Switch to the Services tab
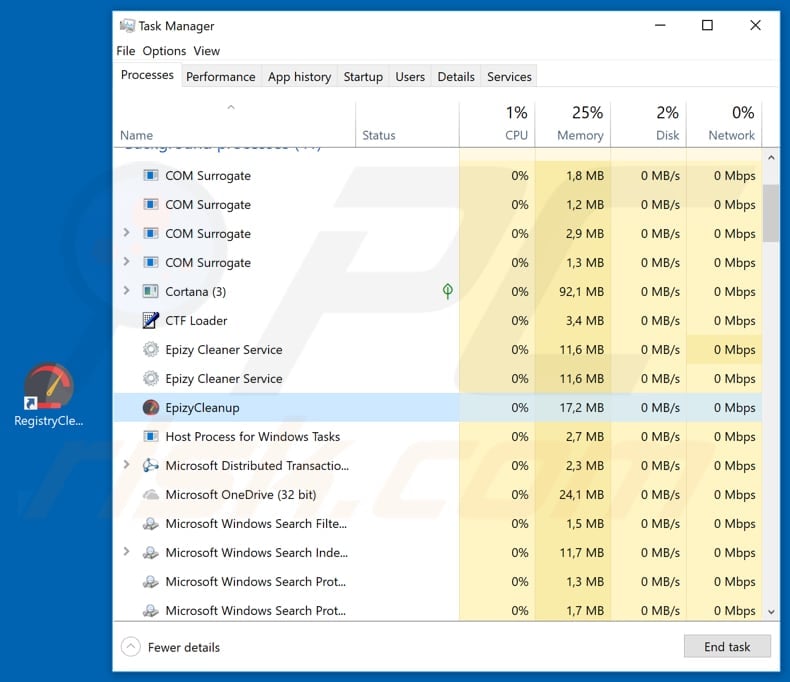The width and height of the screenshot is (790, 682). (509, 77)
